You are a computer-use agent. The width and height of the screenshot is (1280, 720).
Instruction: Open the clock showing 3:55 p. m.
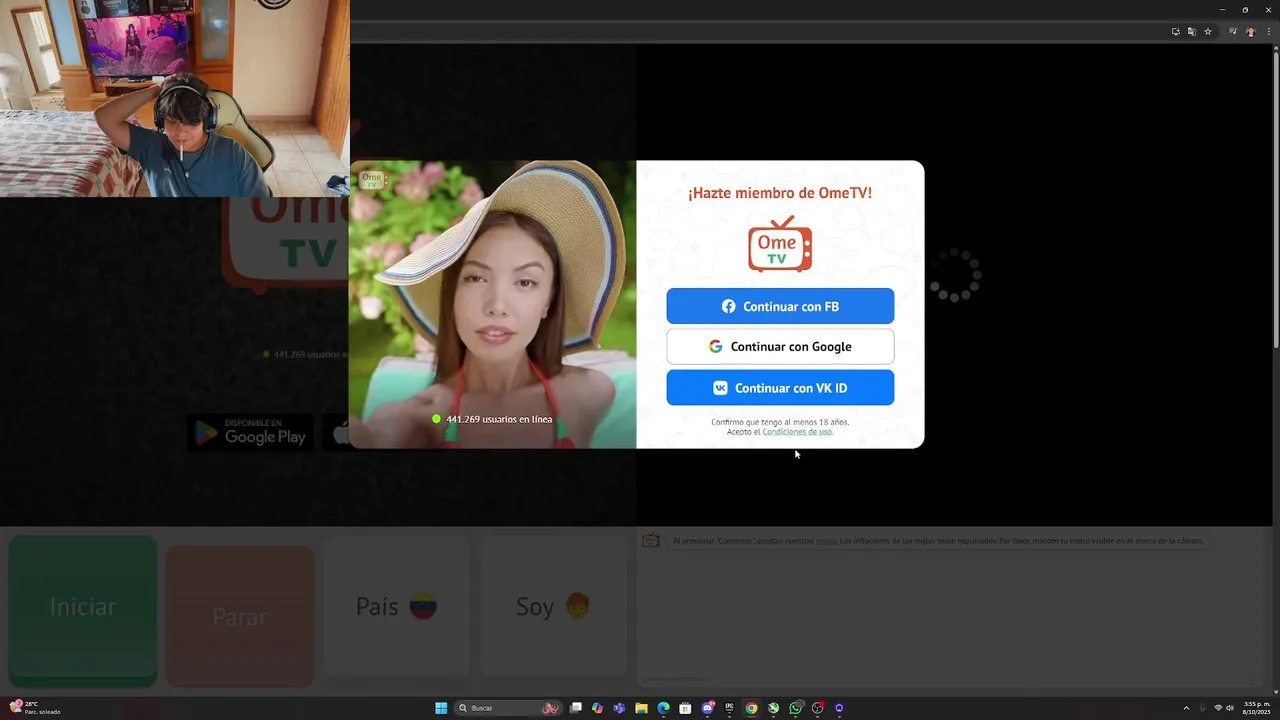click(x=1257, y=708)
